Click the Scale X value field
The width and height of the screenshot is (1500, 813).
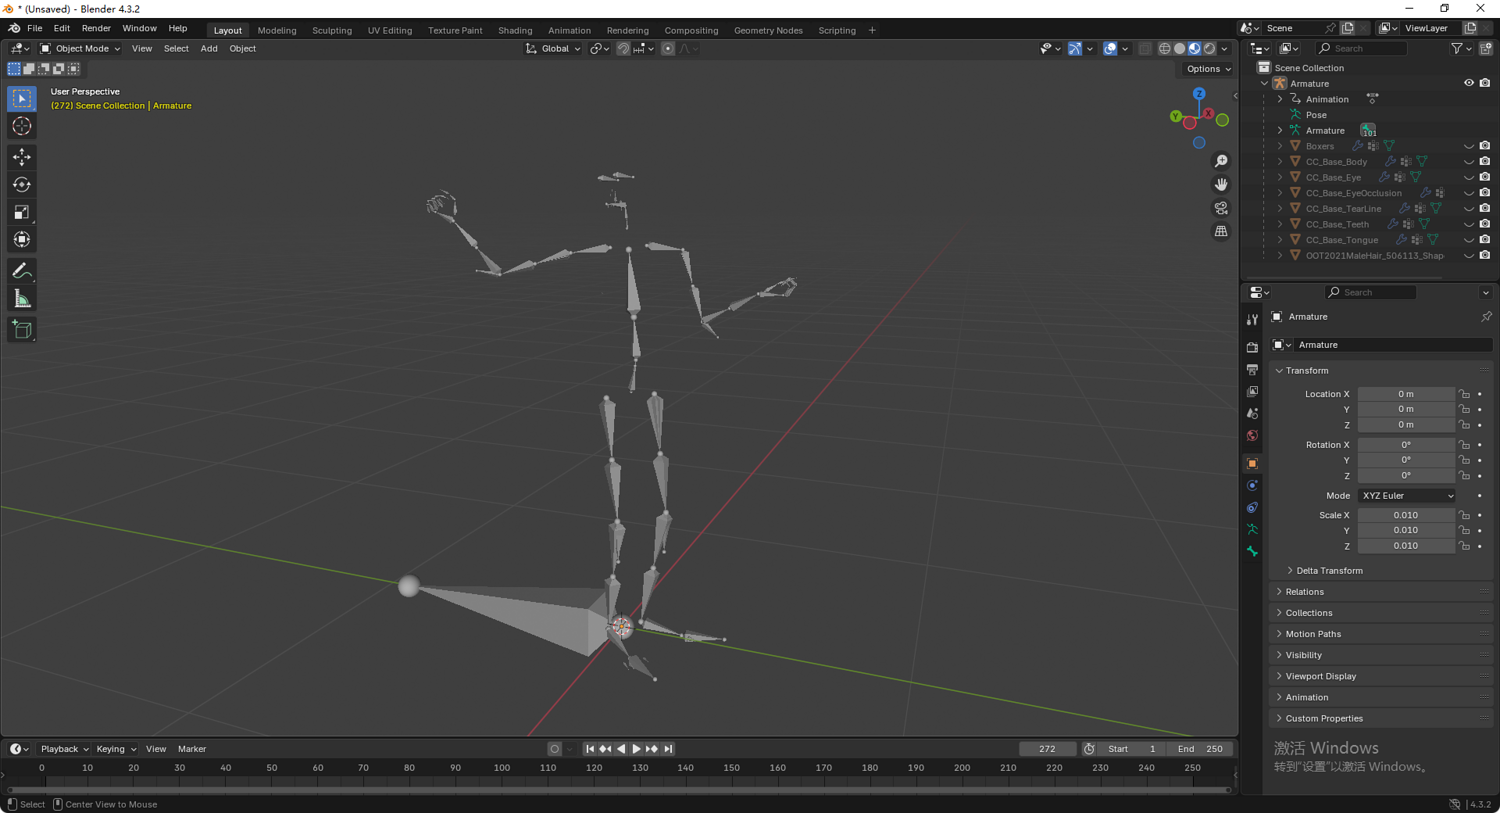1406,516
